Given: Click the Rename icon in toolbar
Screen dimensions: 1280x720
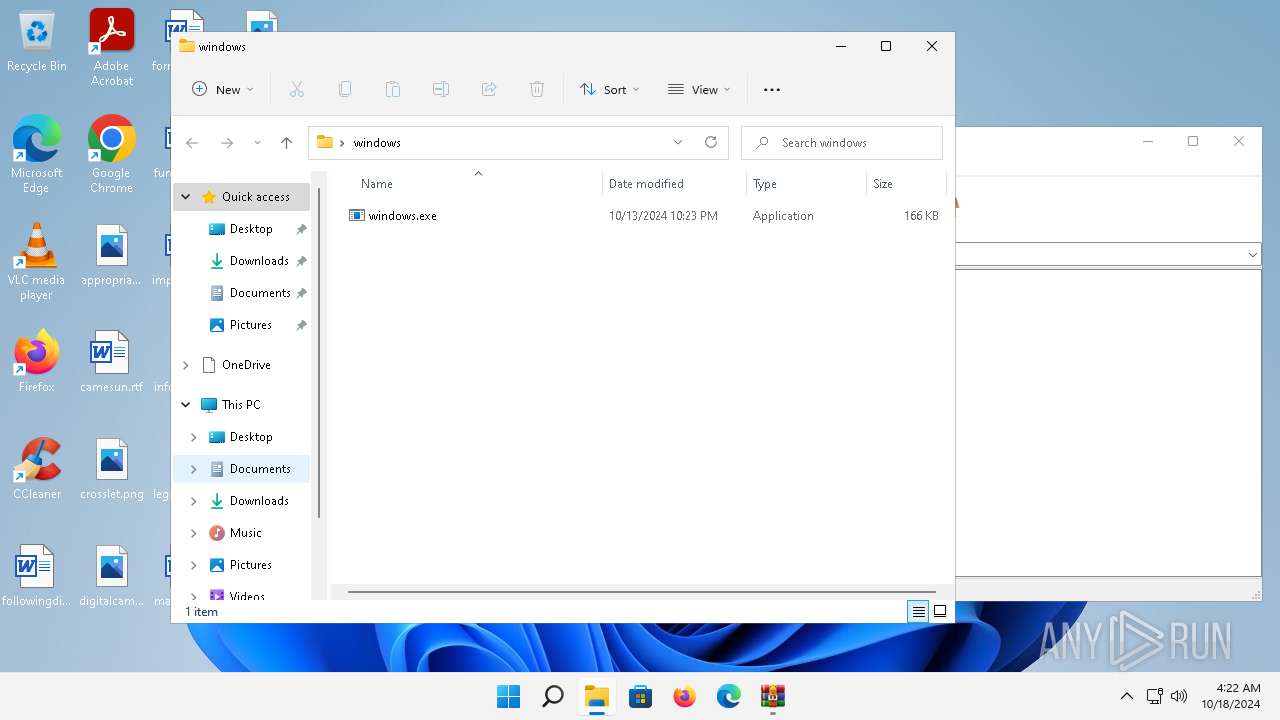Looking at the screenshot, I should 441,89.
